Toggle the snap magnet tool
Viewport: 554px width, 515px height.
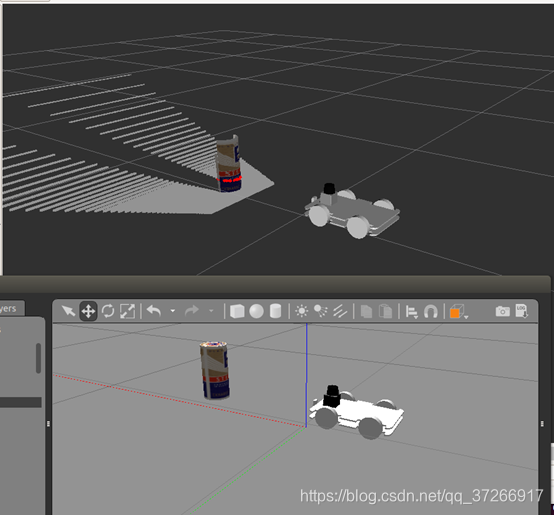[431, 312]
